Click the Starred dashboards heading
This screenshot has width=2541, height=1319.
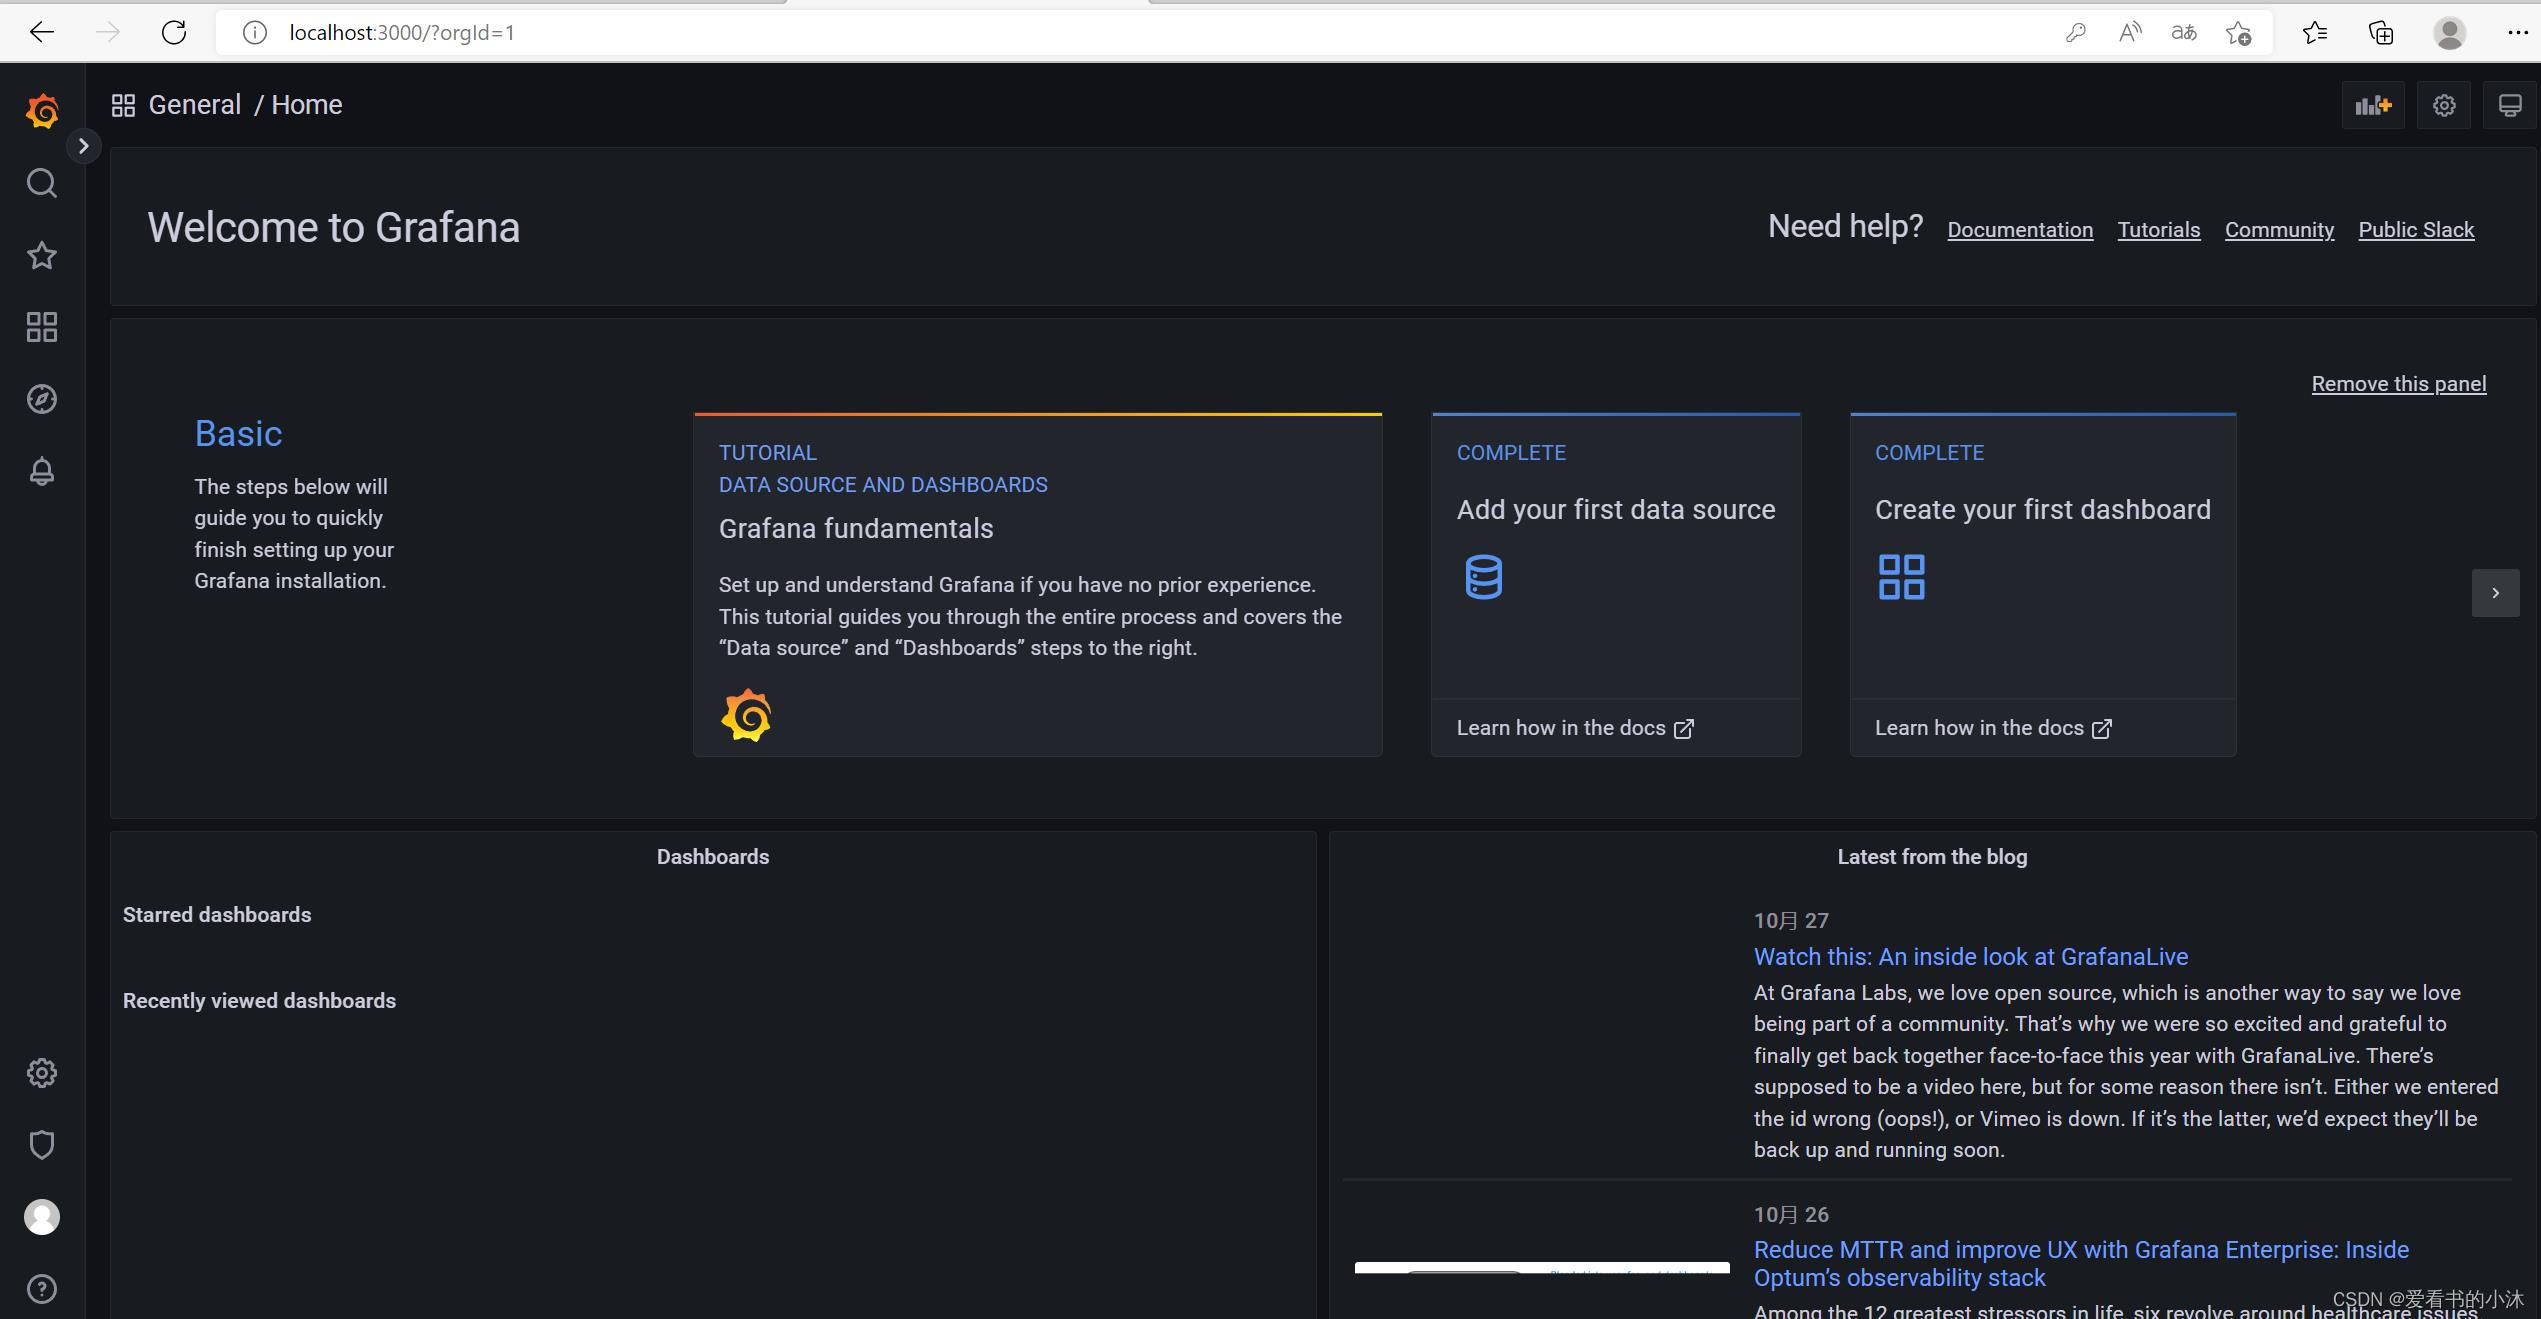(x=217, y=915)
